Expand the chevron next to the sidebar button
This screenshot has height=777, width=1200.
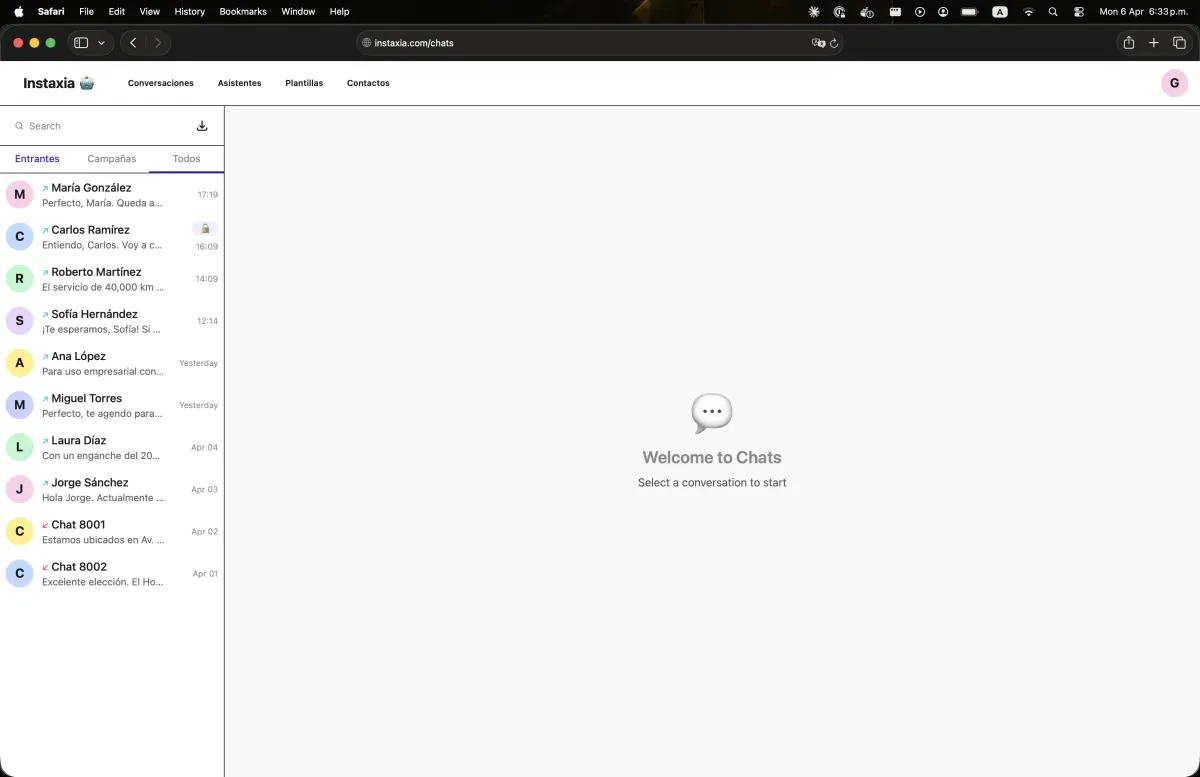(x=100, y=43)
